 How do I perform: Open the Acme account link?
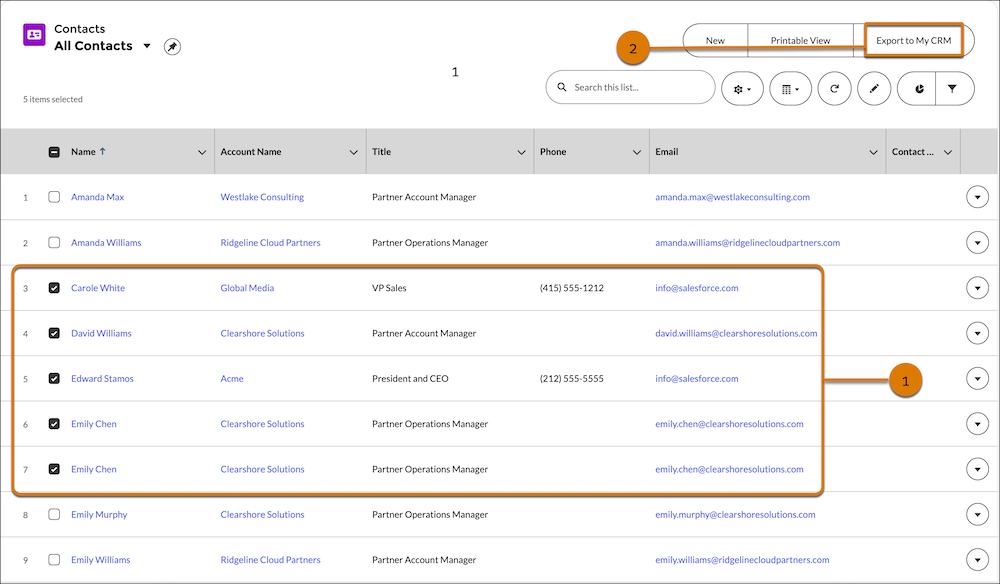[x=232, y=378]
